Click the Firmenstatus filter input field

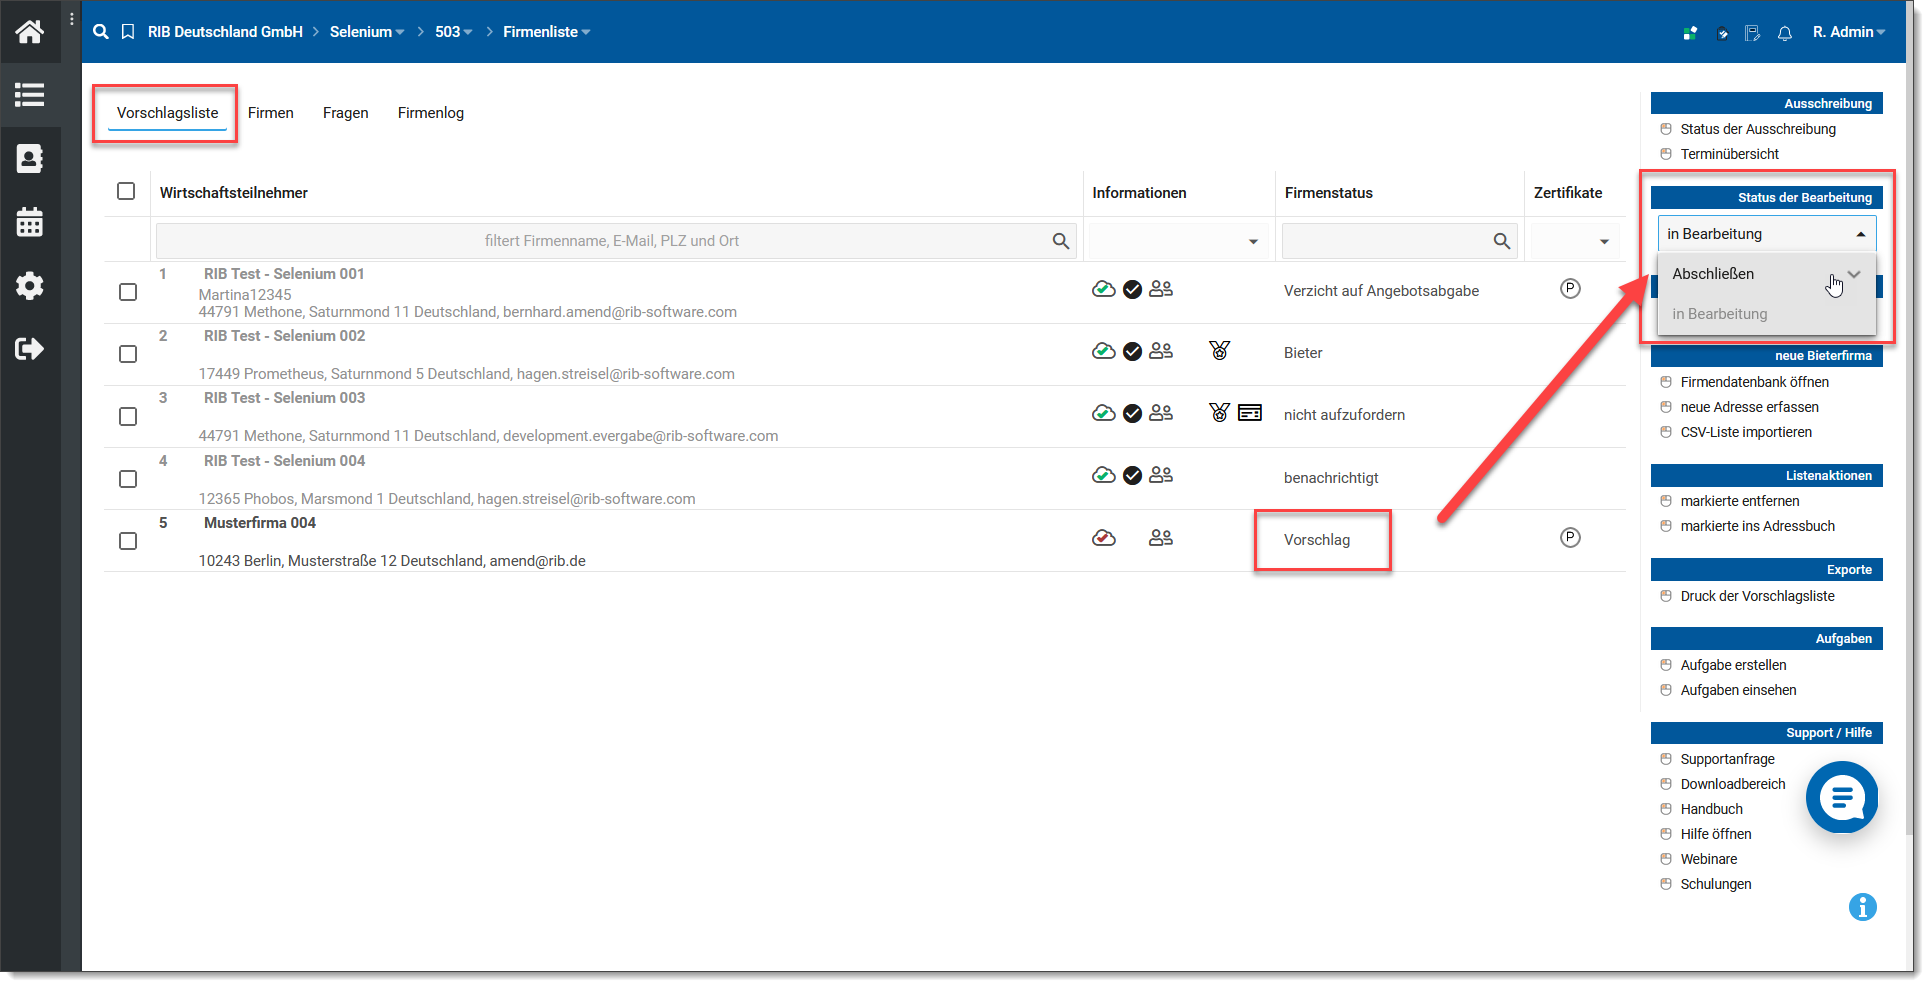coord(1400,241)
